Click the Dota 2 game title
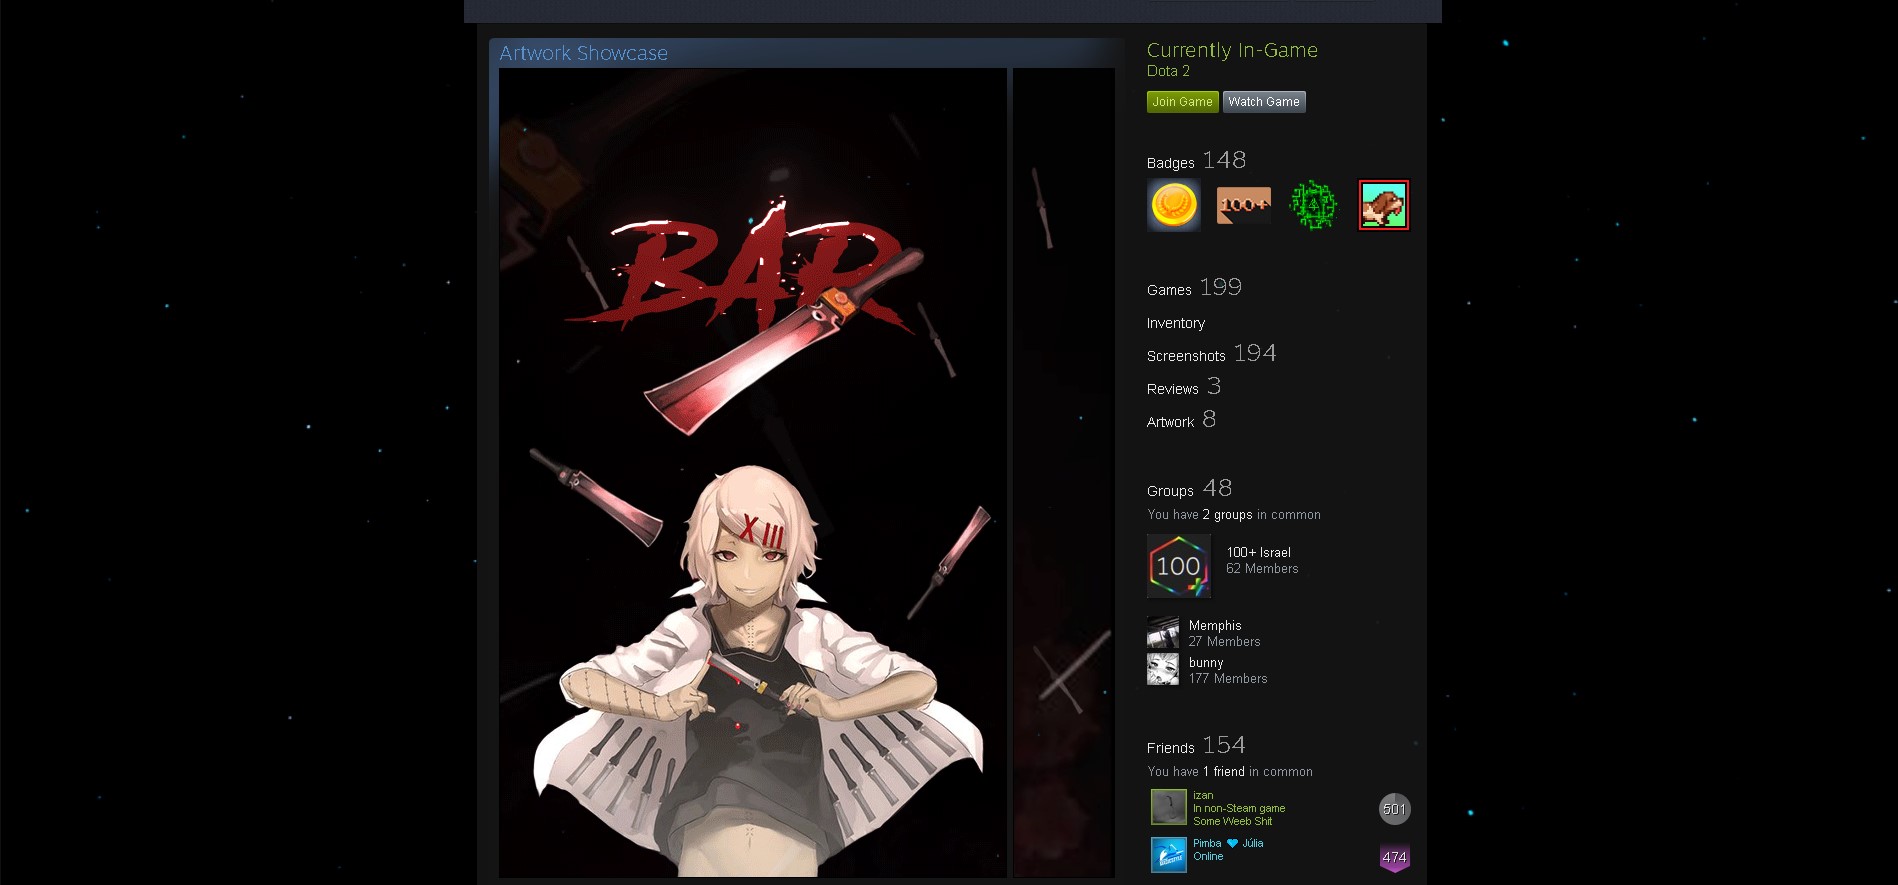The image size is (1898, 885). pos(1168,71)
